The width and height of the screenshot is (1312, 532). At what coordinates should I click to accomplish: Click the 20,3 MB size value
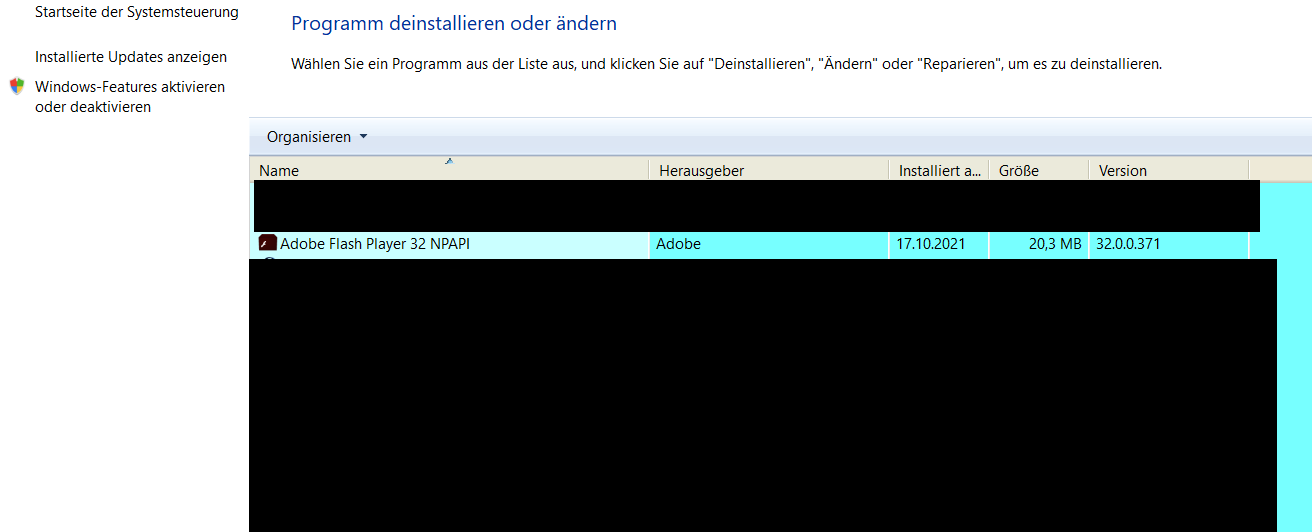coord(1055,243)
